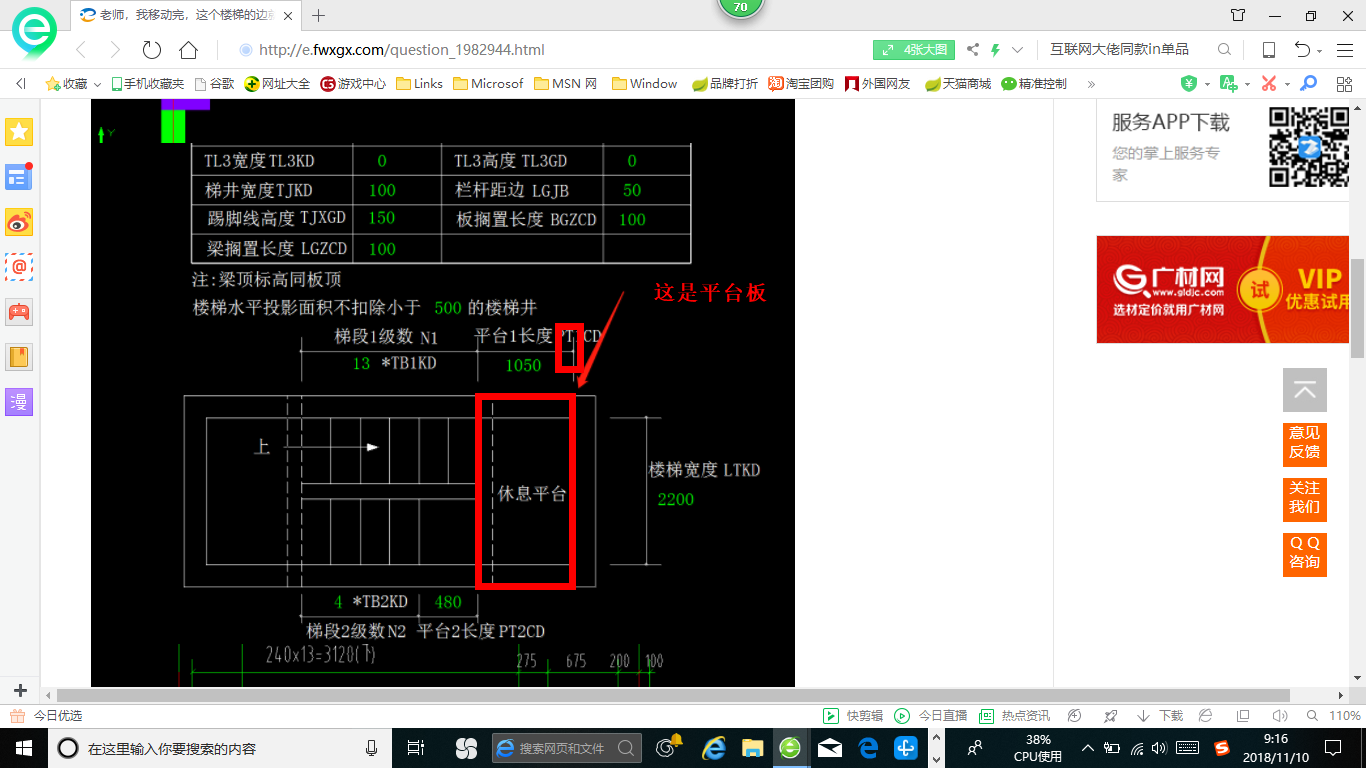Toggle the lightning speed mode icon
Viewport: 1366px width, 768px height.
pyautogui.click(x=996, y=50)
